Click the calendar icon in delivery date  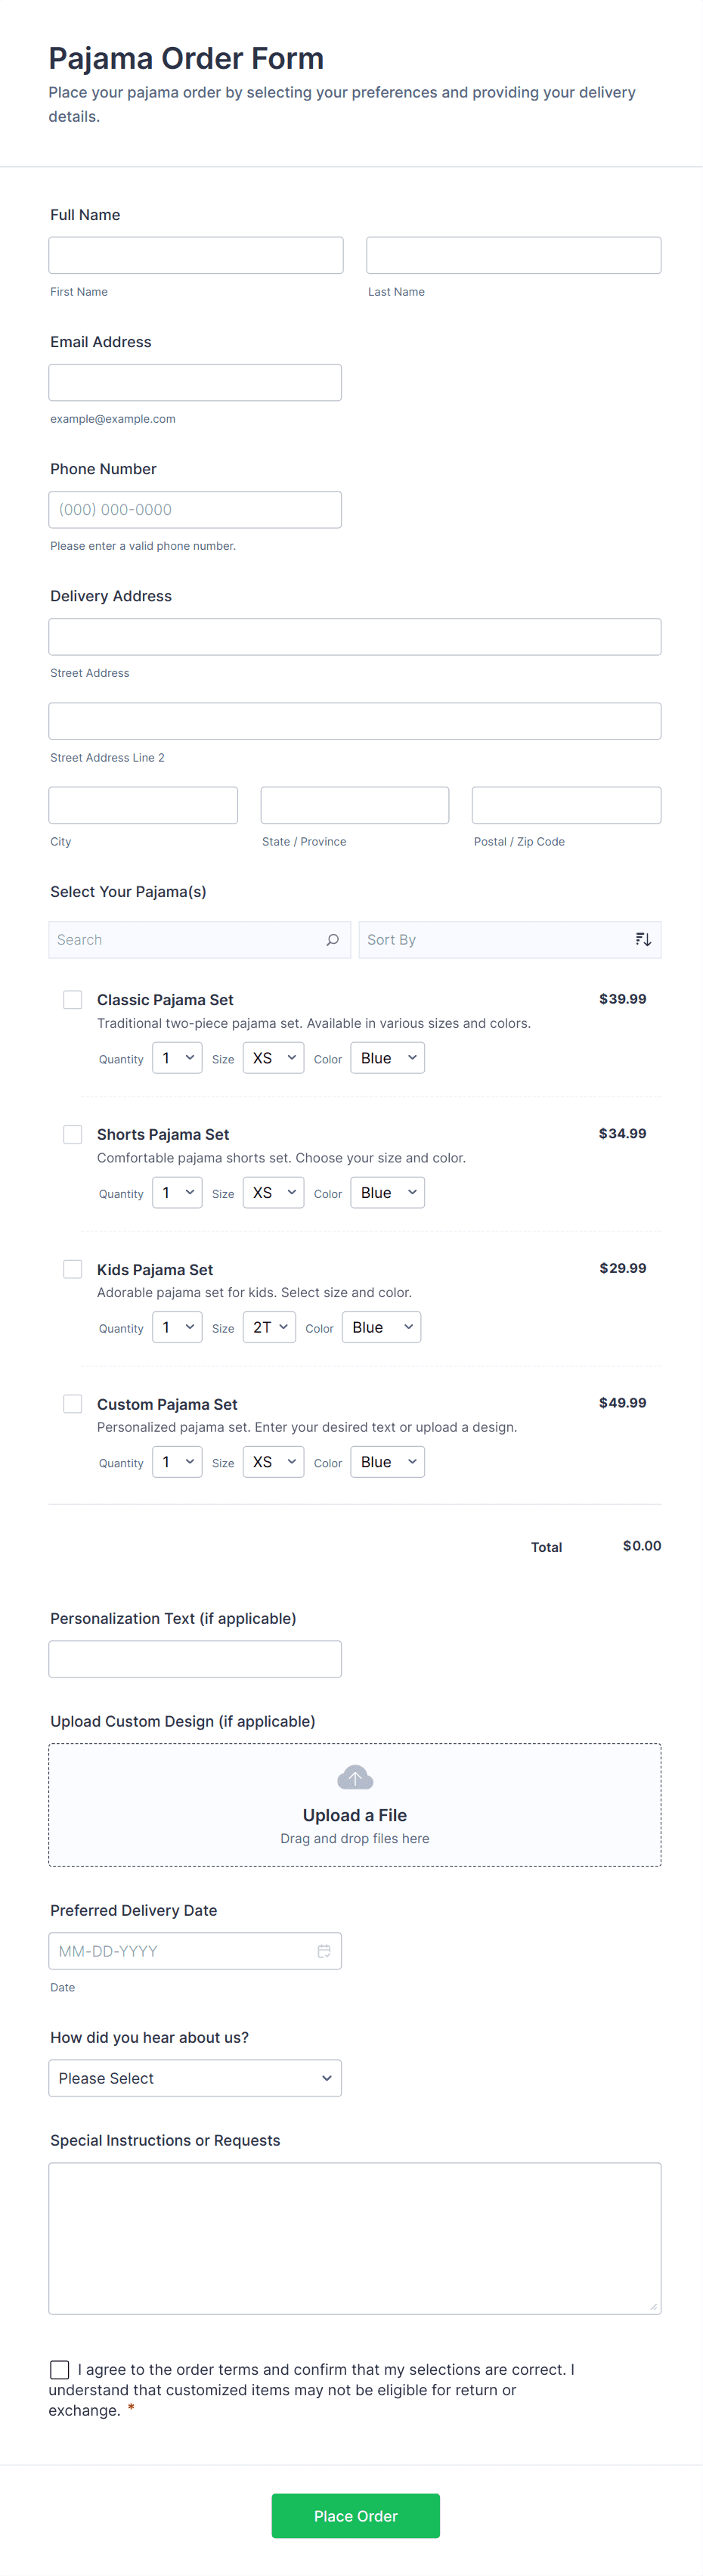[324, 1951]
